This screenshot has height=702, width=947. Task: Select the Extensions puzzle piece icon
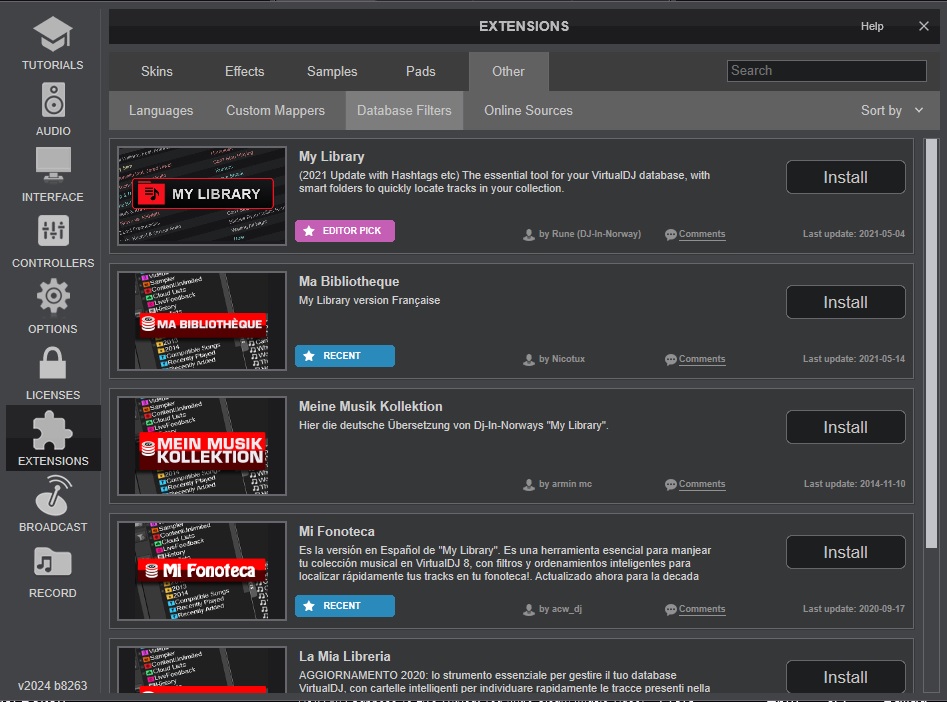pos(53,430)
